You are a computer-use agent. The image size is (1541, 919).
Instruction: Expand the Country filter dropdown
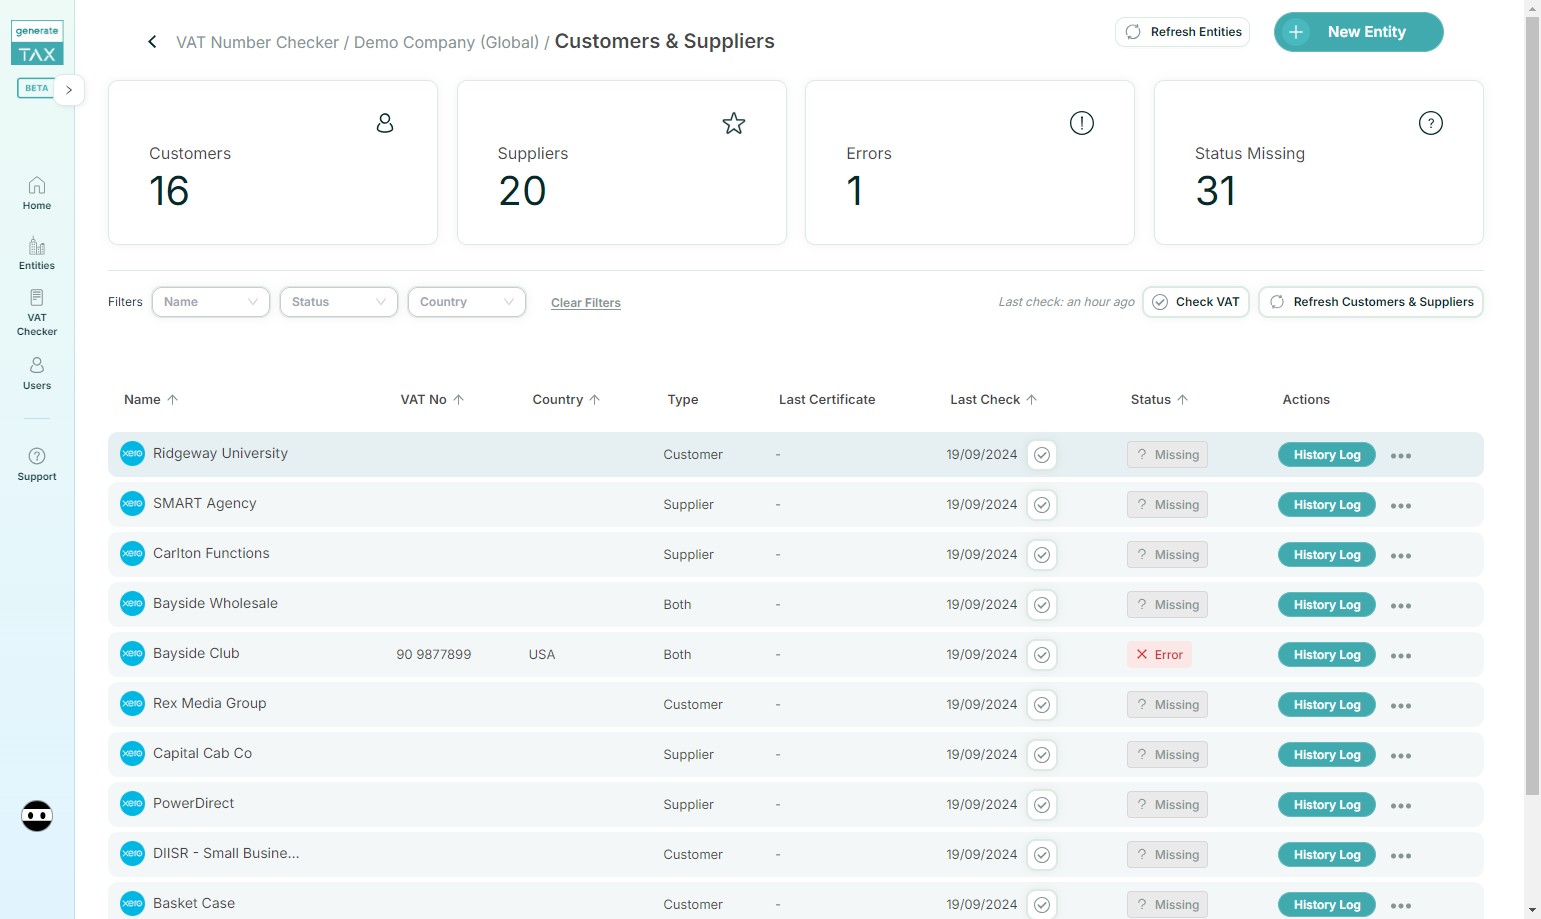click(466, 302)
